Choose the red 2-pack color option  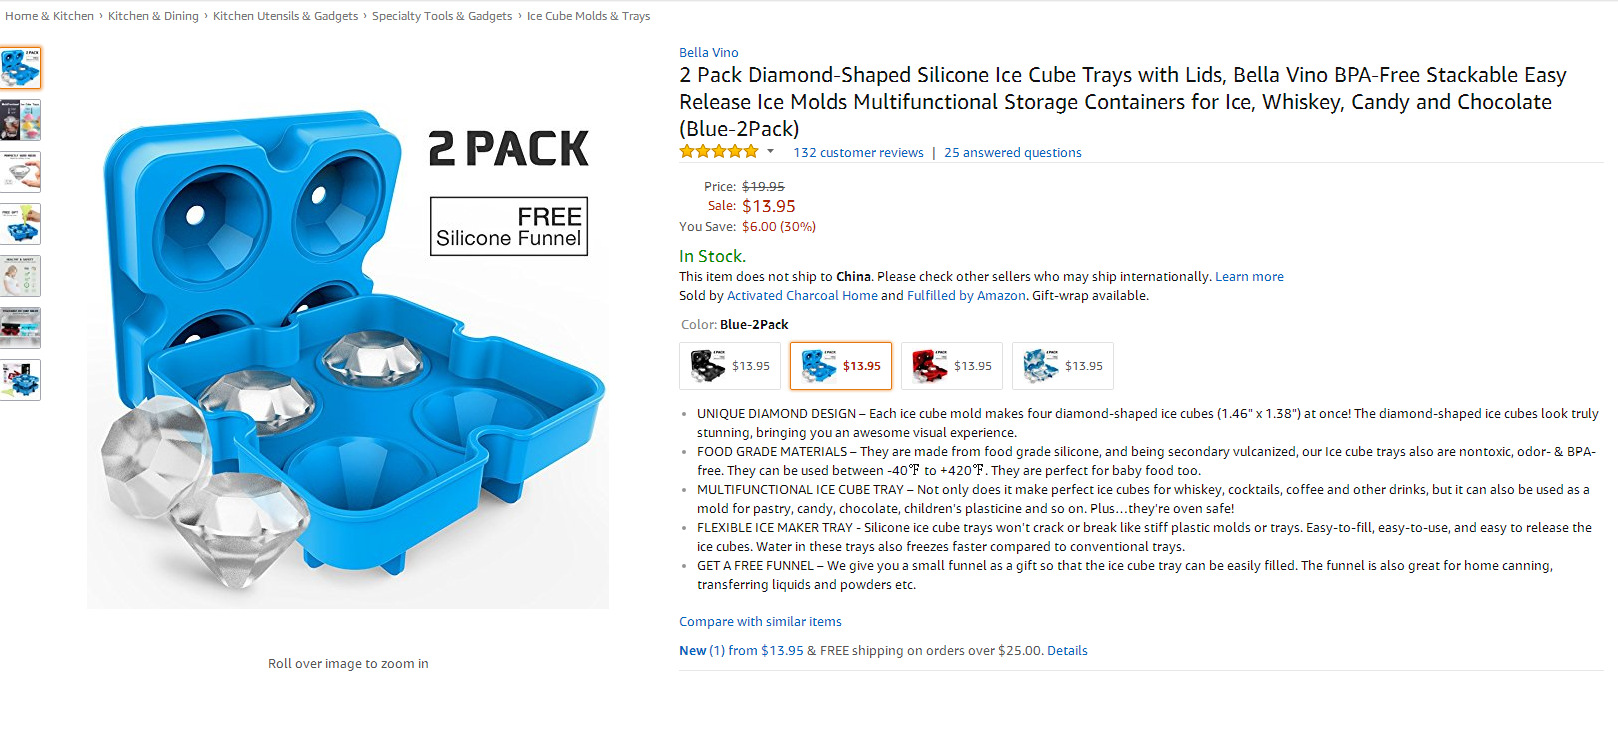pos(951,366)
